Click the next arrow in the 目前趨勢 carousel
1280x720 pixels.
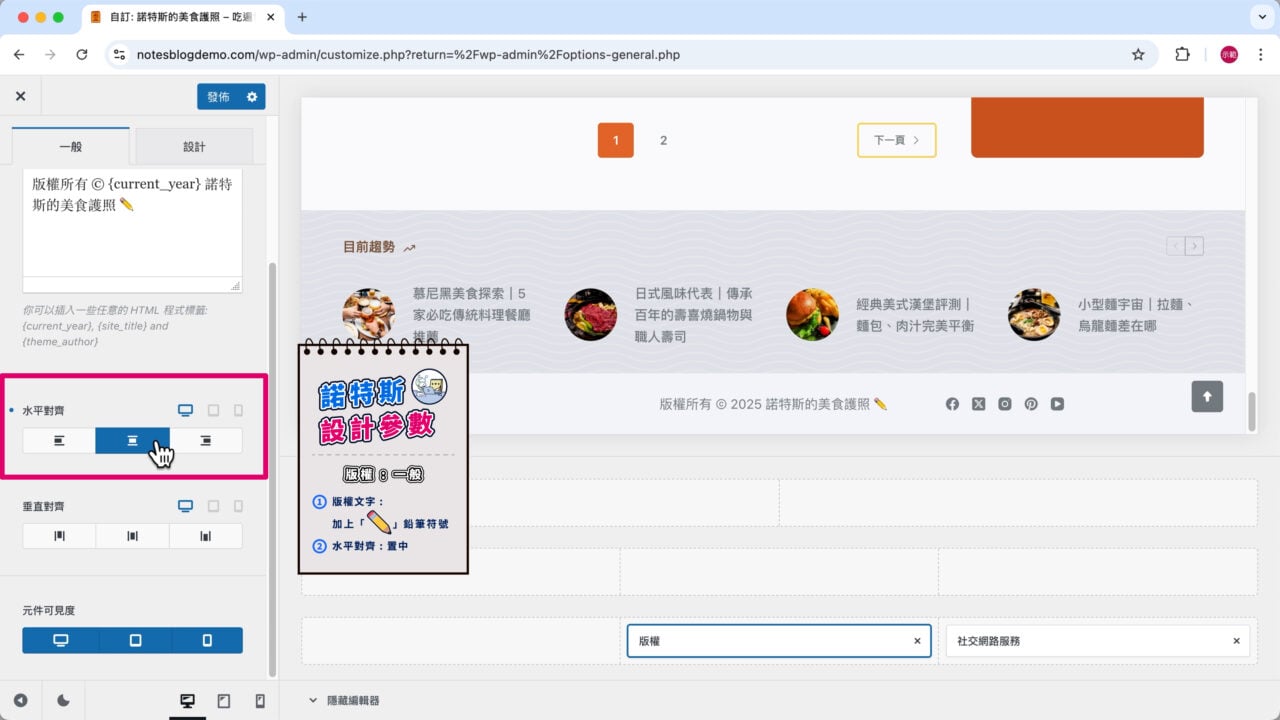pyautogui.click(x=1195, y=245)
